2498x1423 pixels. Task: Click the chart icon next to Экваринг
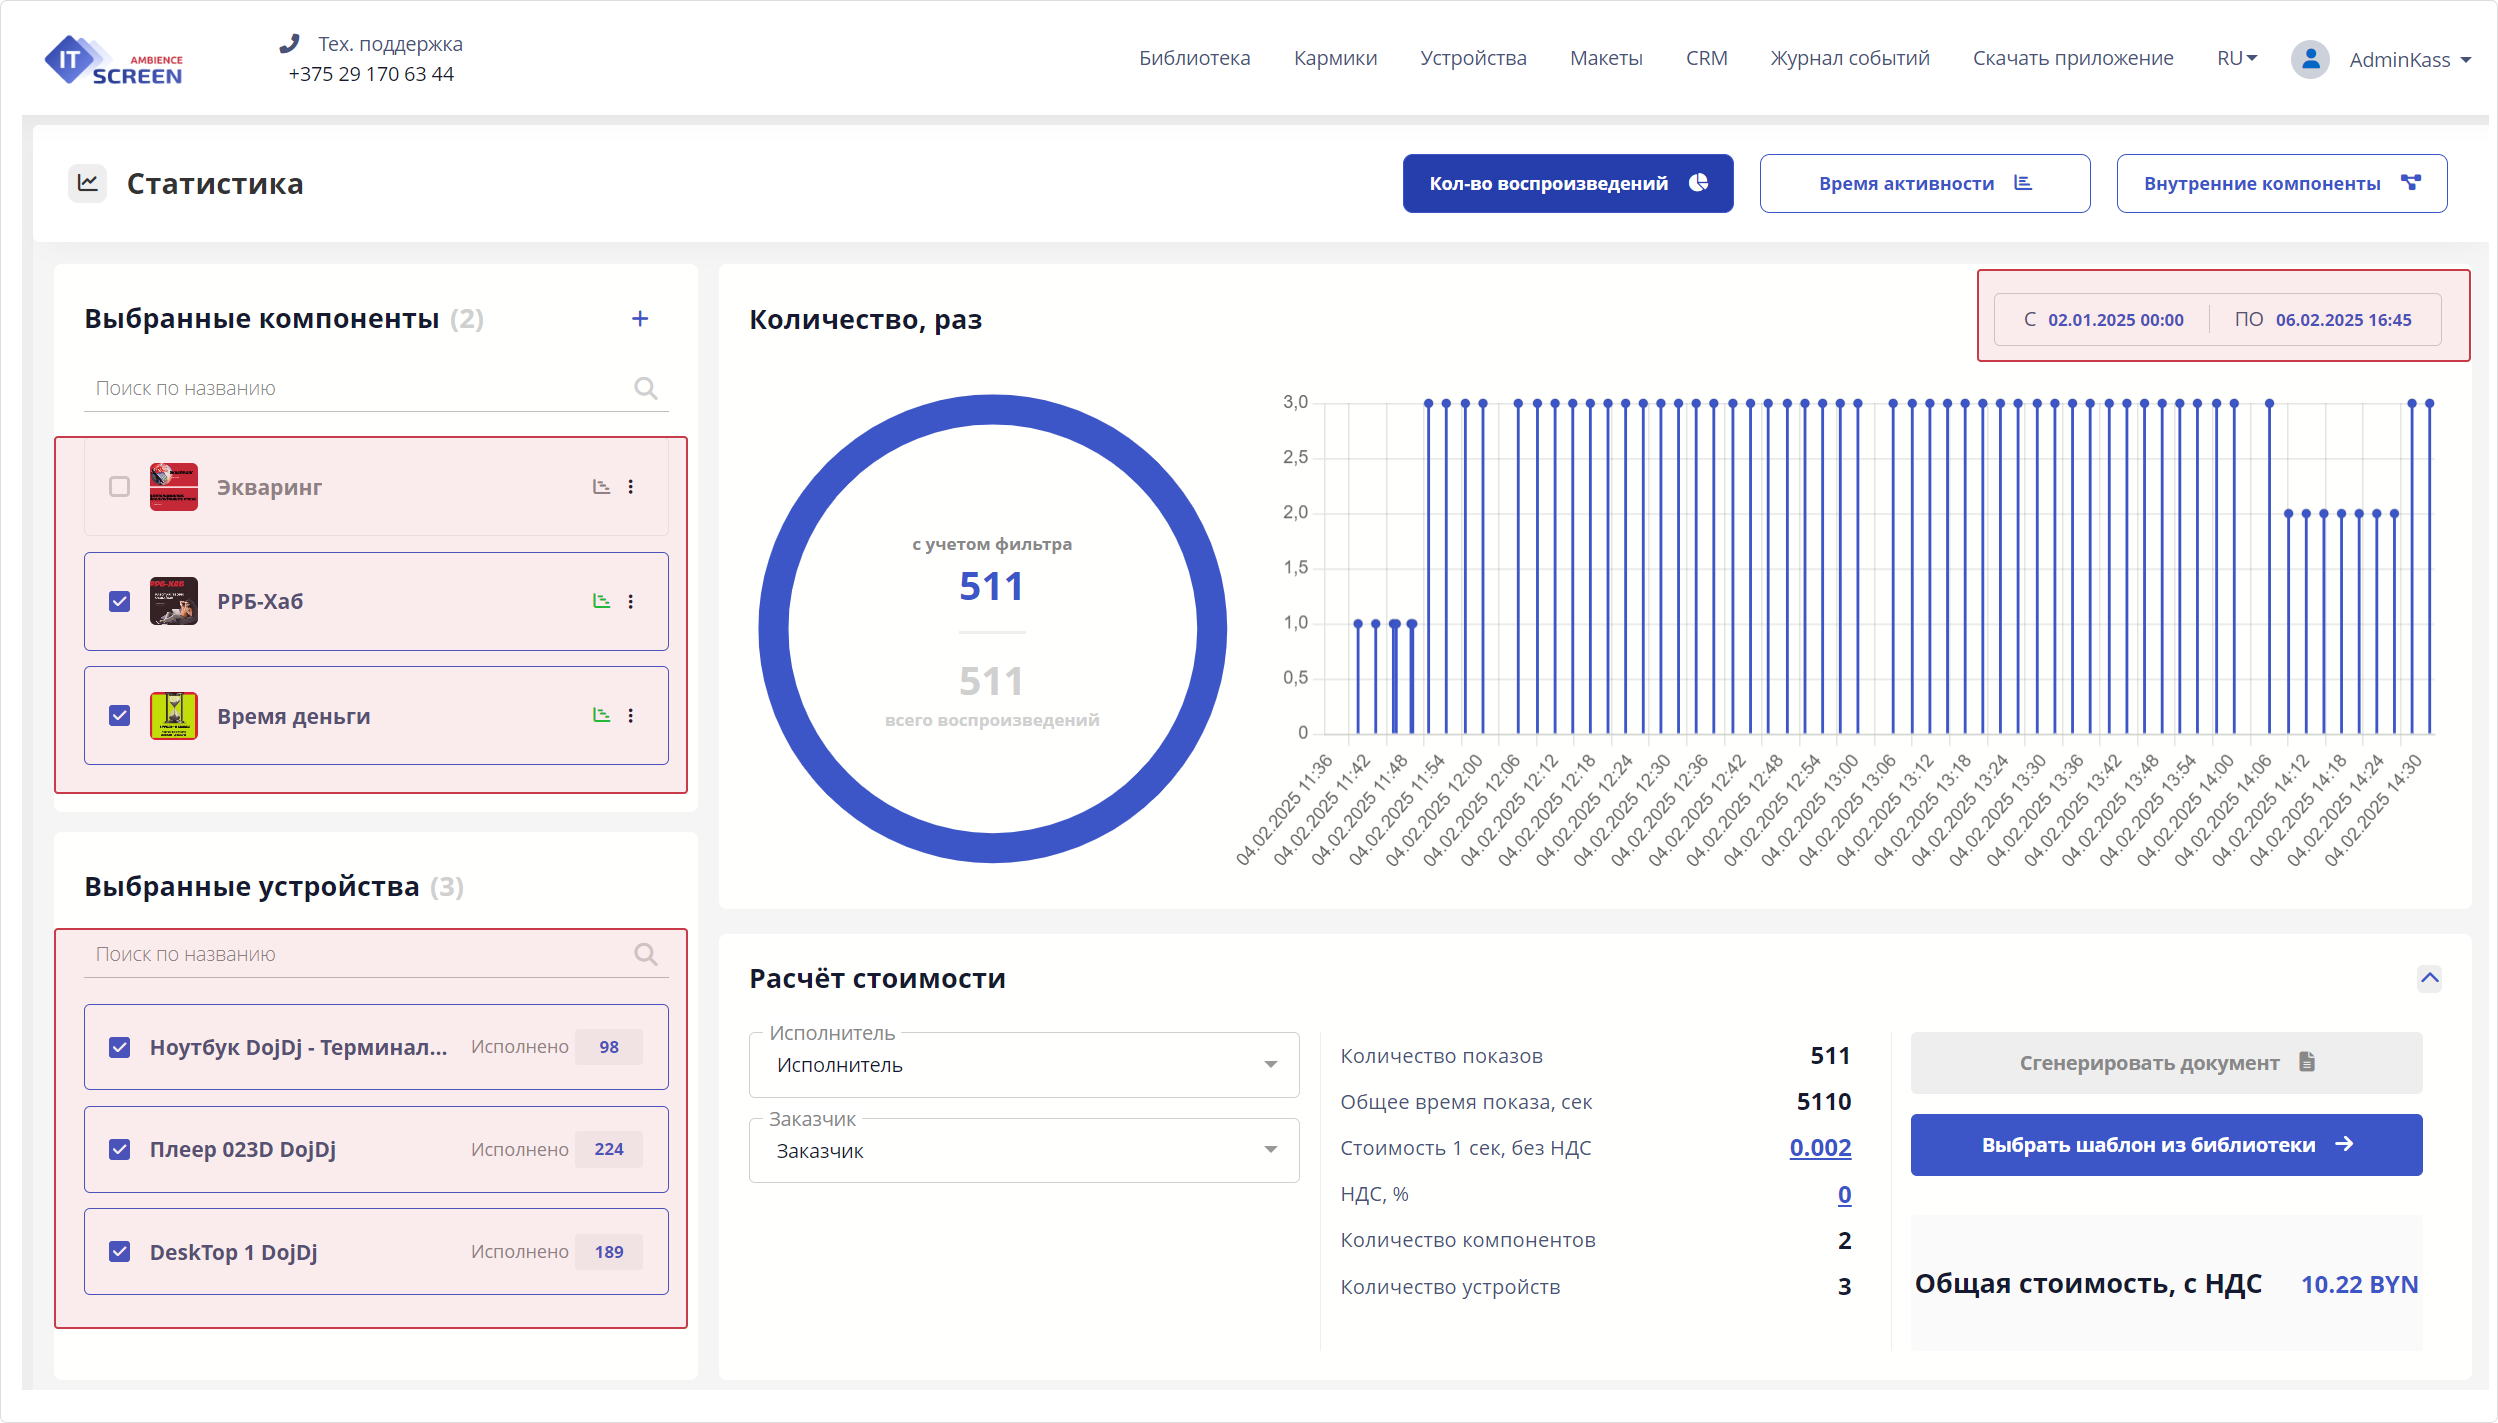click(601, 487)
